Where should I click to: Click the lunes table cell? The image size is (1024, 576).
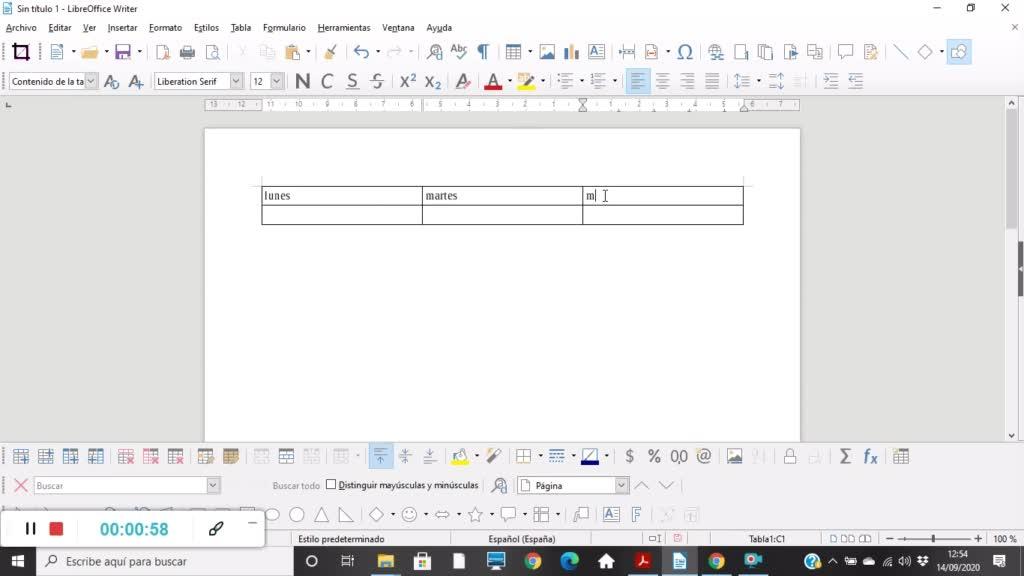(342, 195)
